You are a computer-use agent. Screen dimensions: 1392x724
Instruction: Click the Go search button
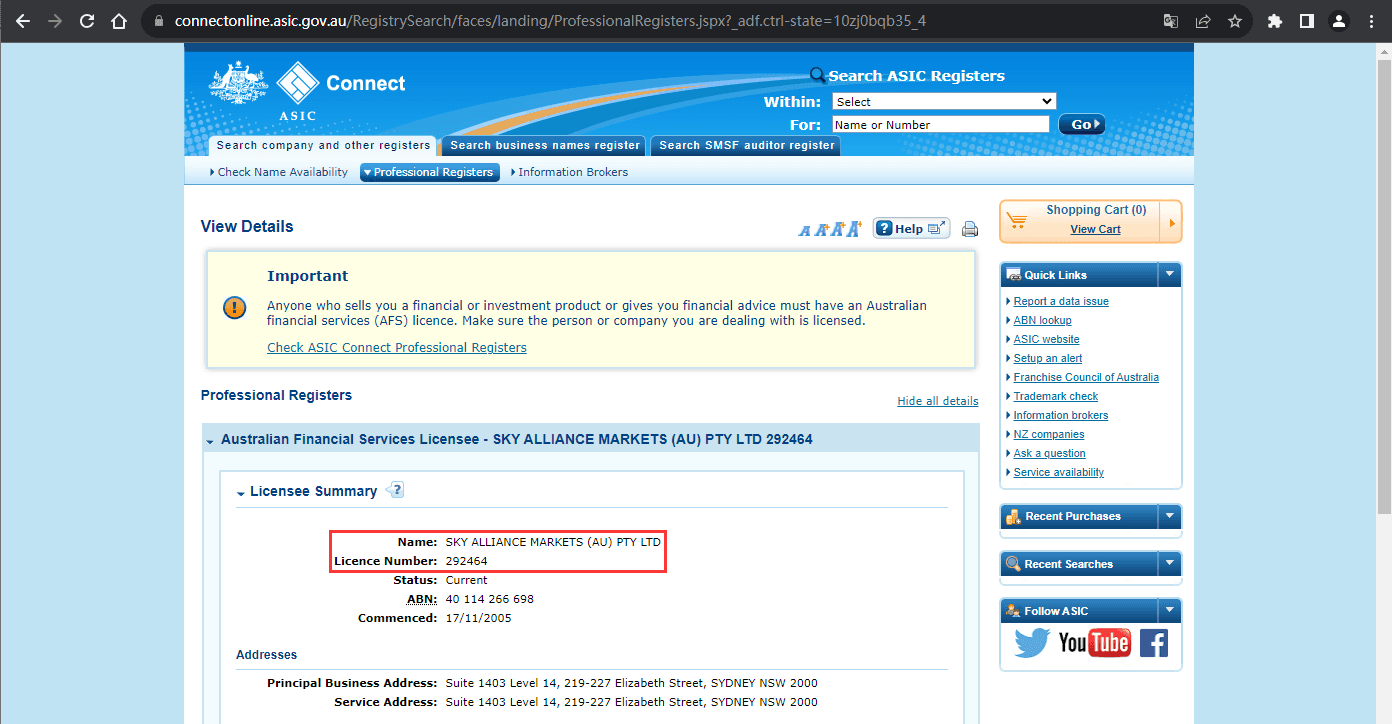[x=1082, y=124]
